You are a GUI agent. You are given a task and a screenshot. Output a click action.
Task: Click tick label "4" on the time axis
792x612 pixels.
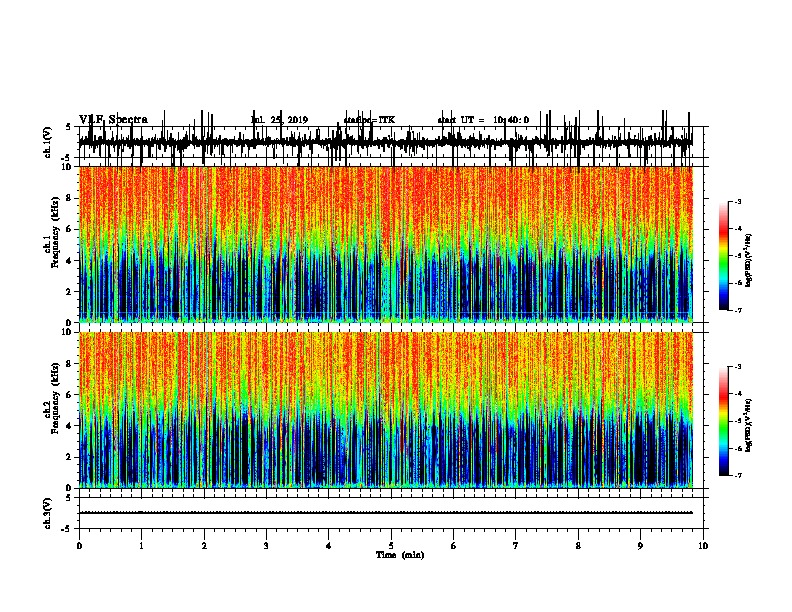[329, 546]
